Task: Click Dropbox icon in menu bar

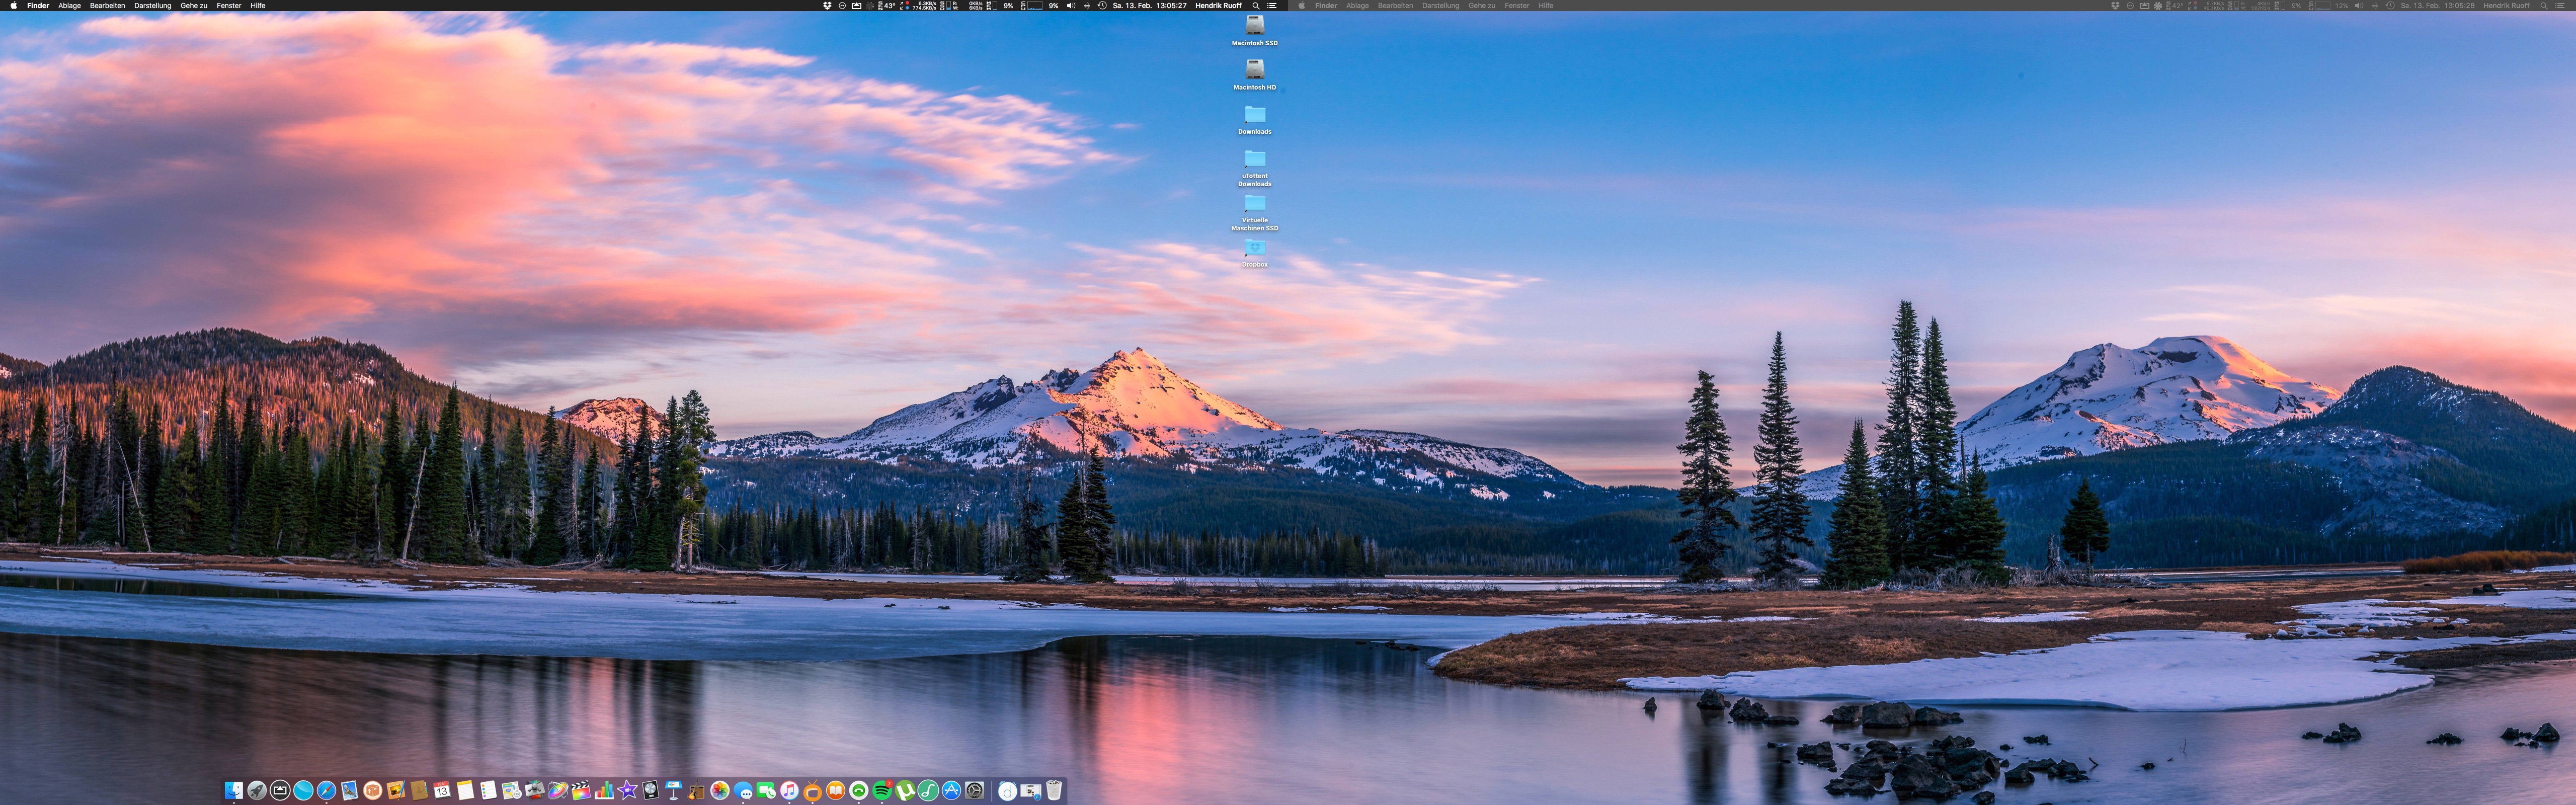Action: pyautogui.click(x=828, y=6)
